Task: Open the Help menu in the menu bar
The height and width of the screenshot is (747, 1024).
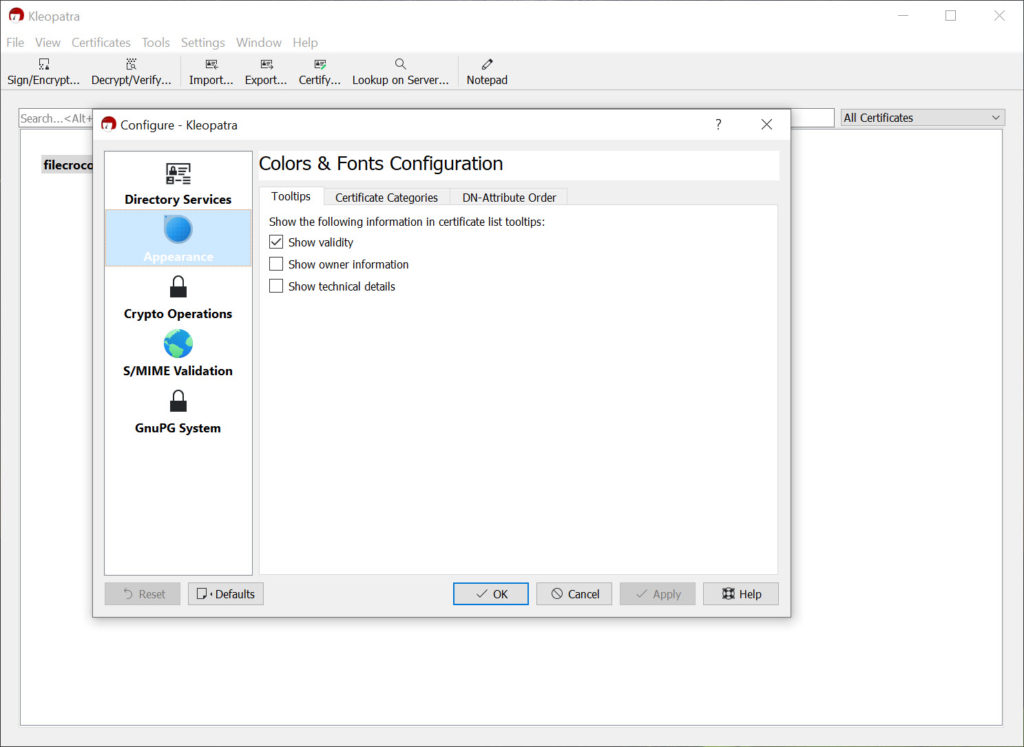Action: 305,42
